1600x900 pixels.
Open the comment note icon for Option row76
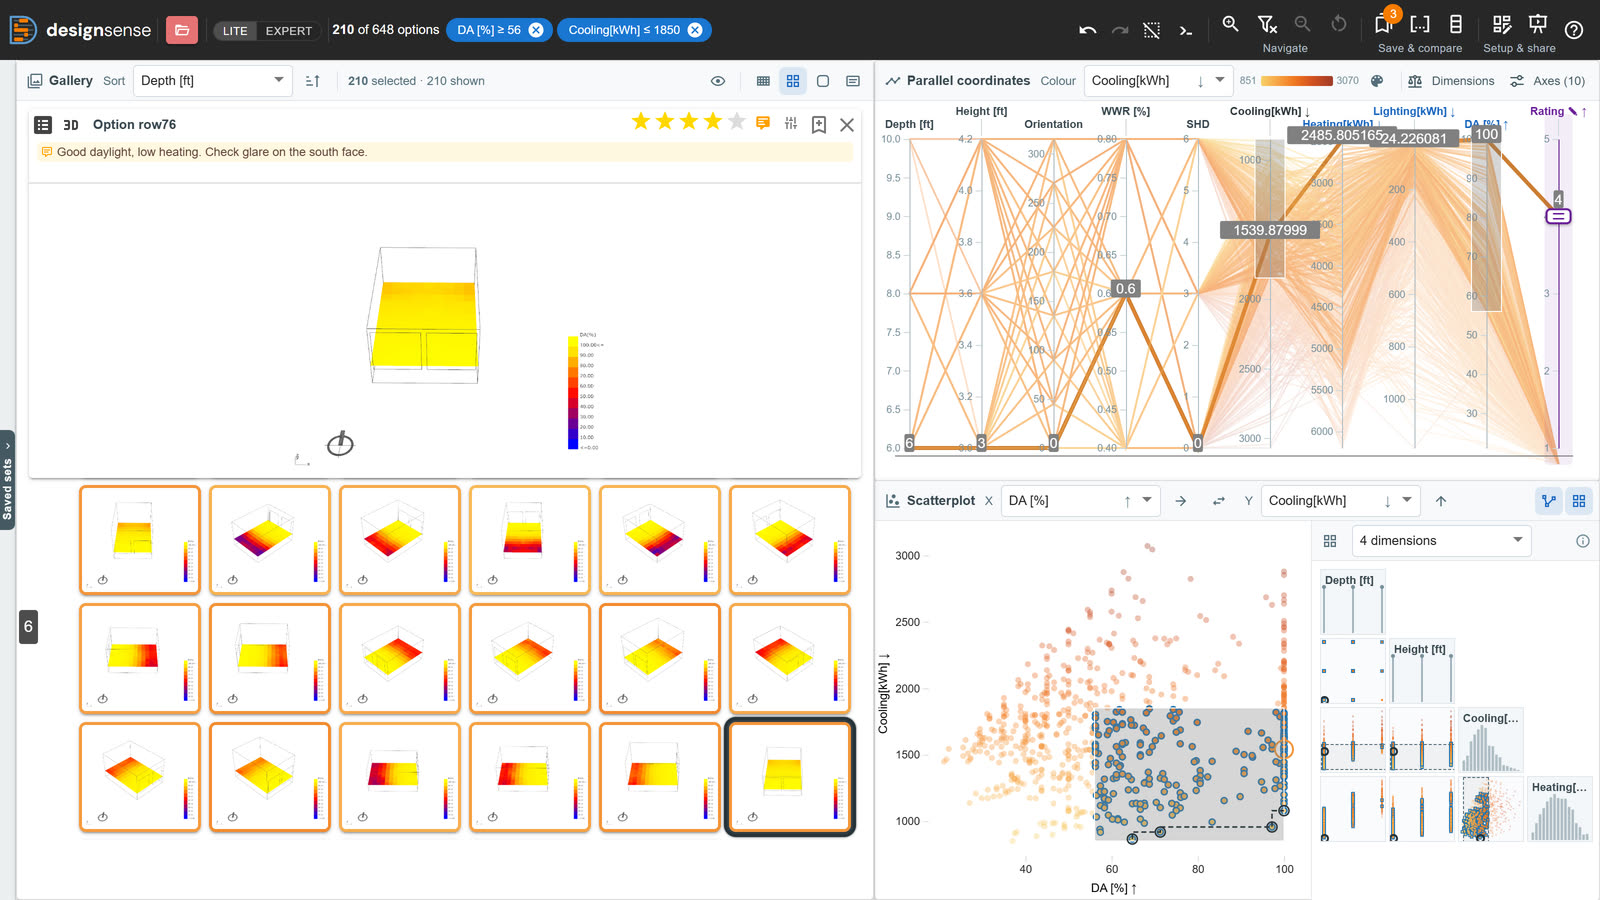[x=763, y=123]
